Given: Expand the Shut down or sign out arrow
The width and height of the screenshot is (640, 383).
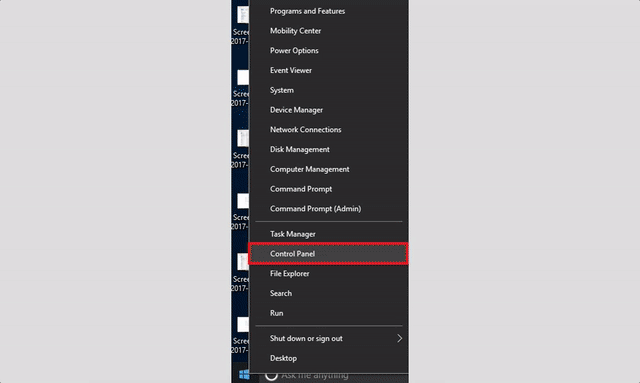Looking at the screenshot, I should pos(399,338).
